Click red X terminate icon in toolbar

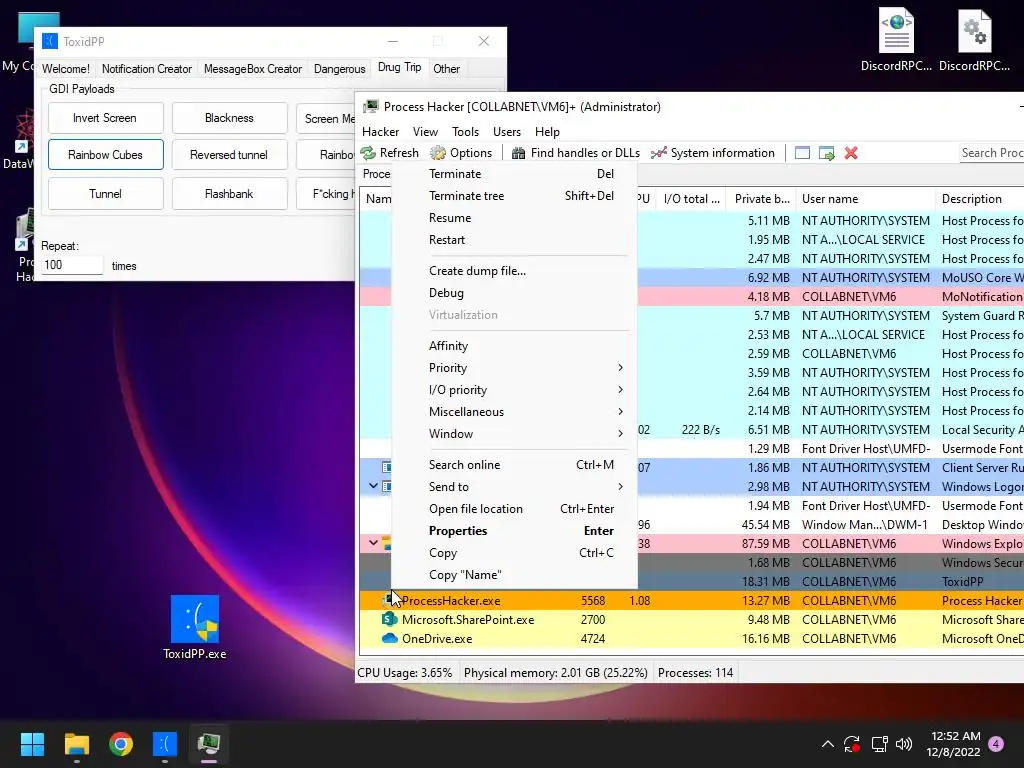(851, 153)
